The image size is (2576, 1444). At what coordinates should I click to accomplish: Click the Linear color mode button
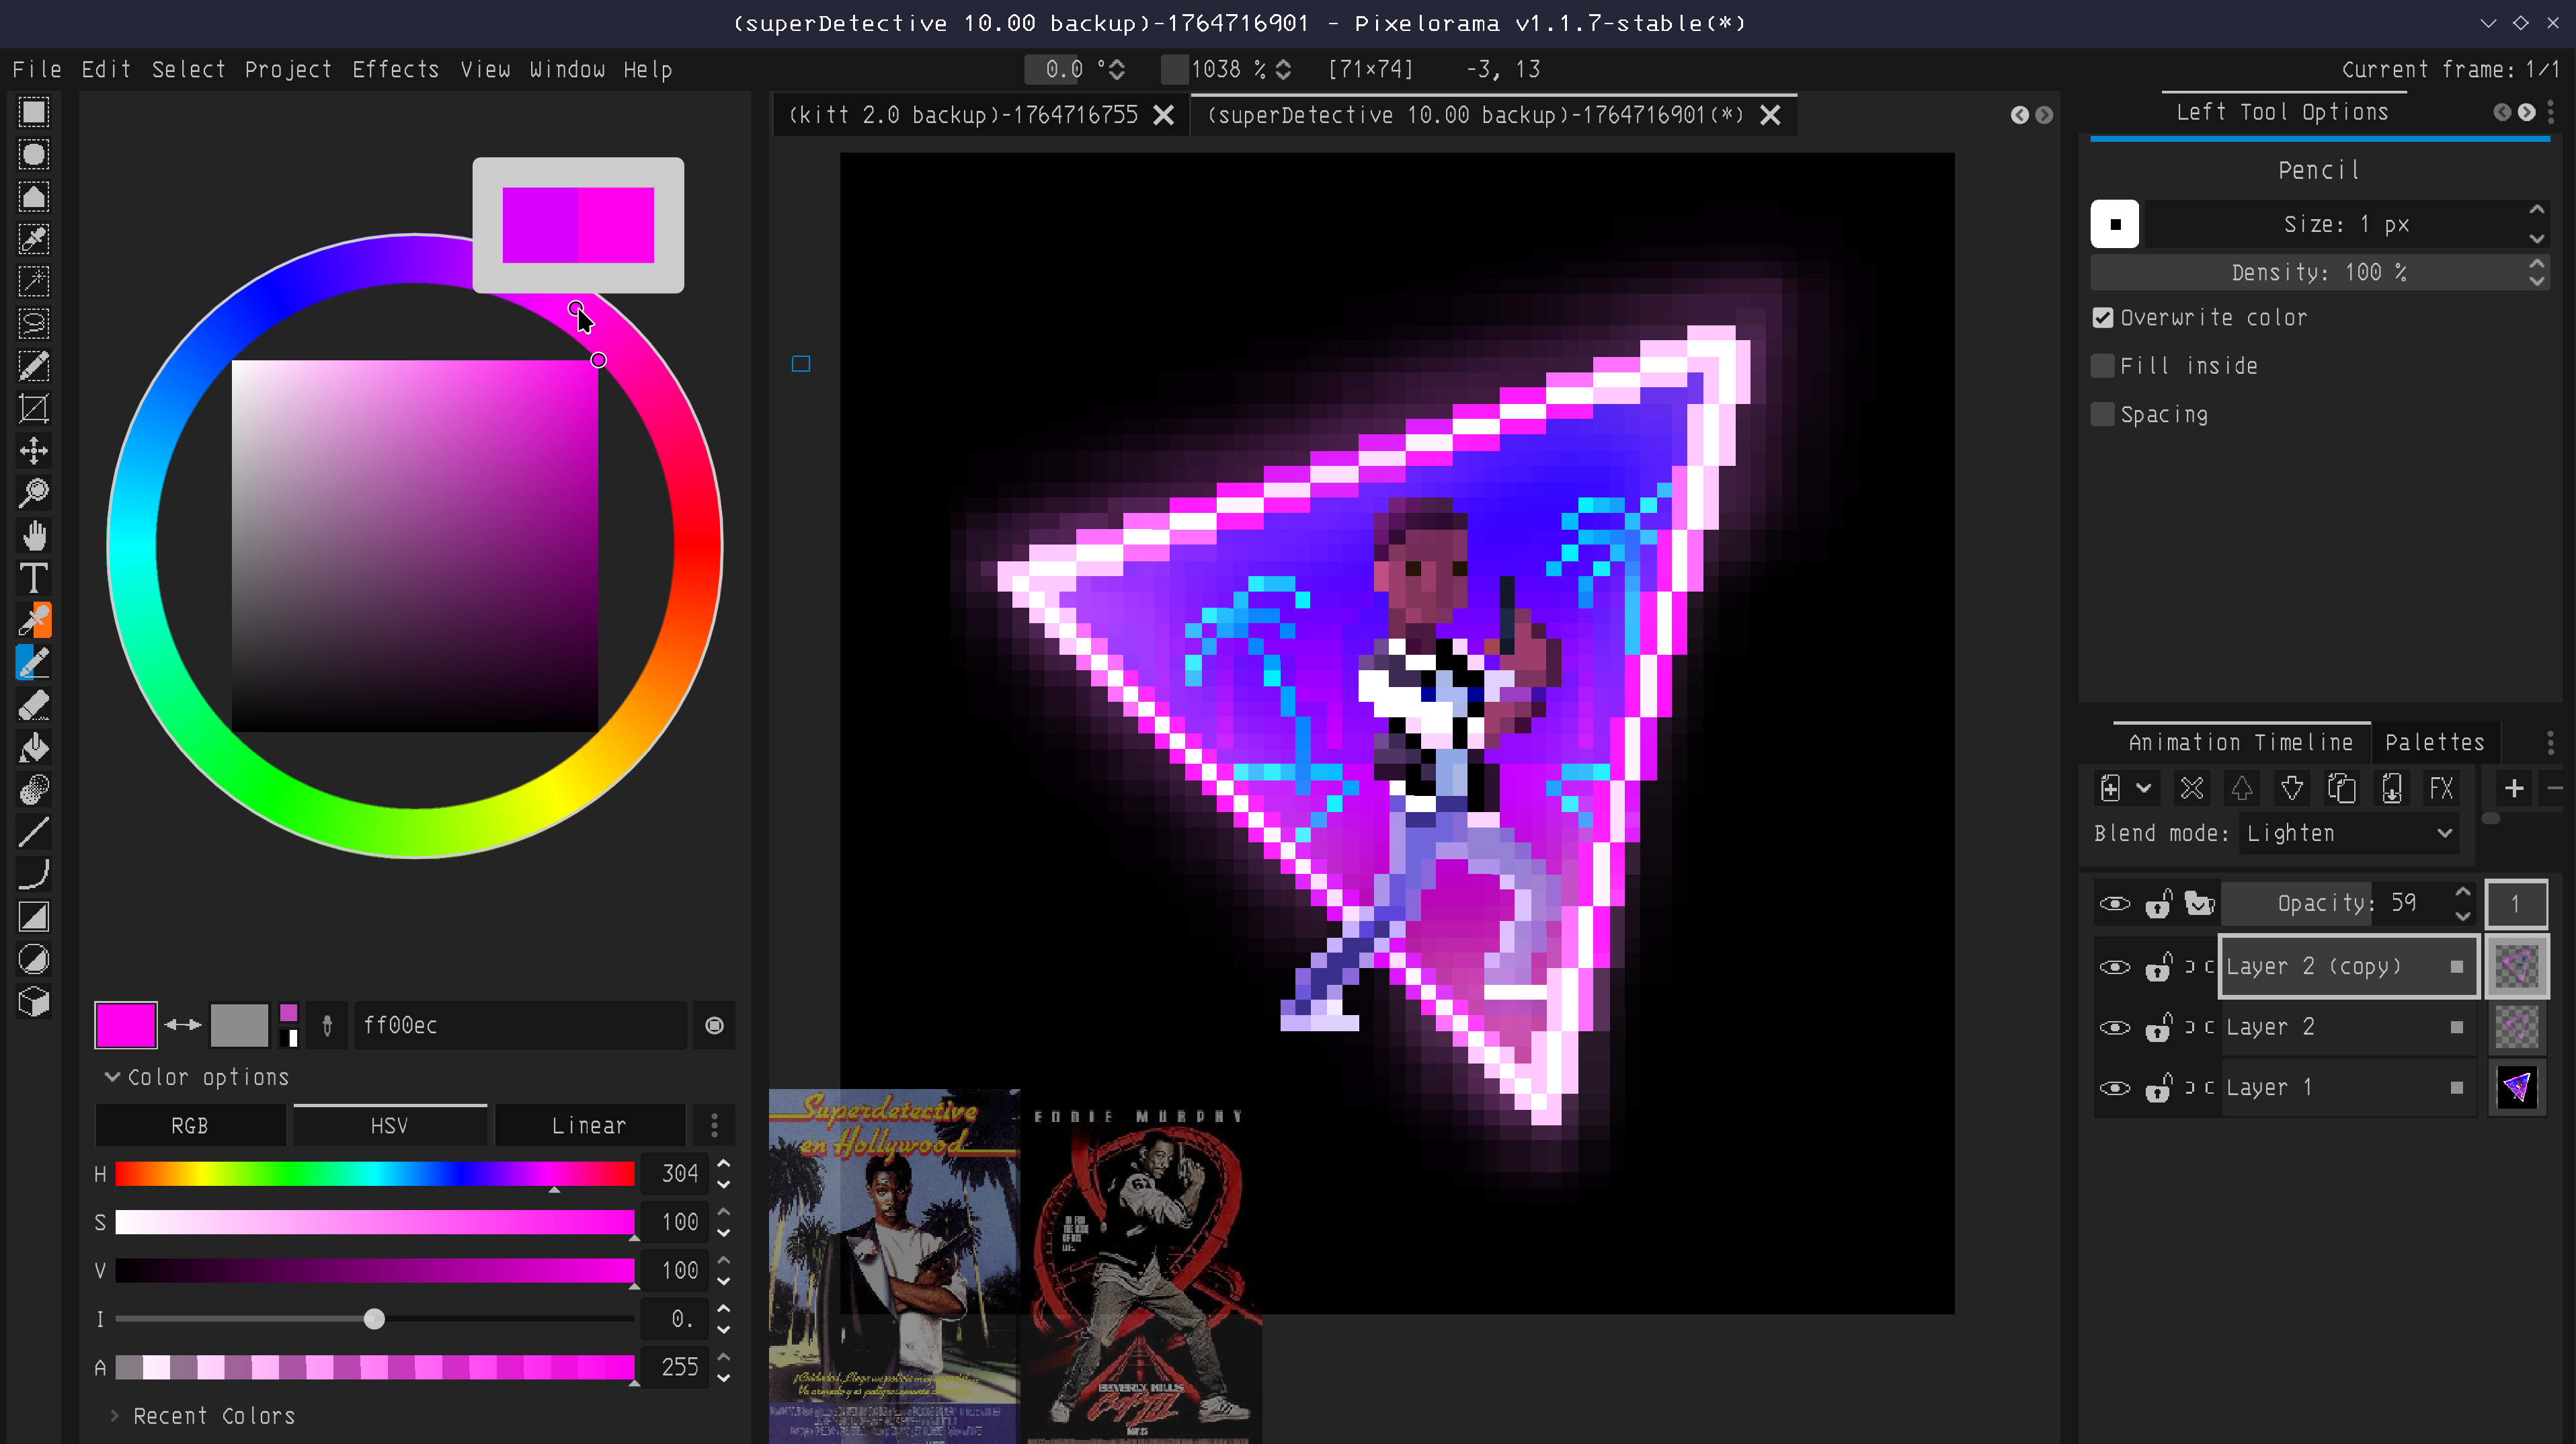click(x=590, y=1126)
